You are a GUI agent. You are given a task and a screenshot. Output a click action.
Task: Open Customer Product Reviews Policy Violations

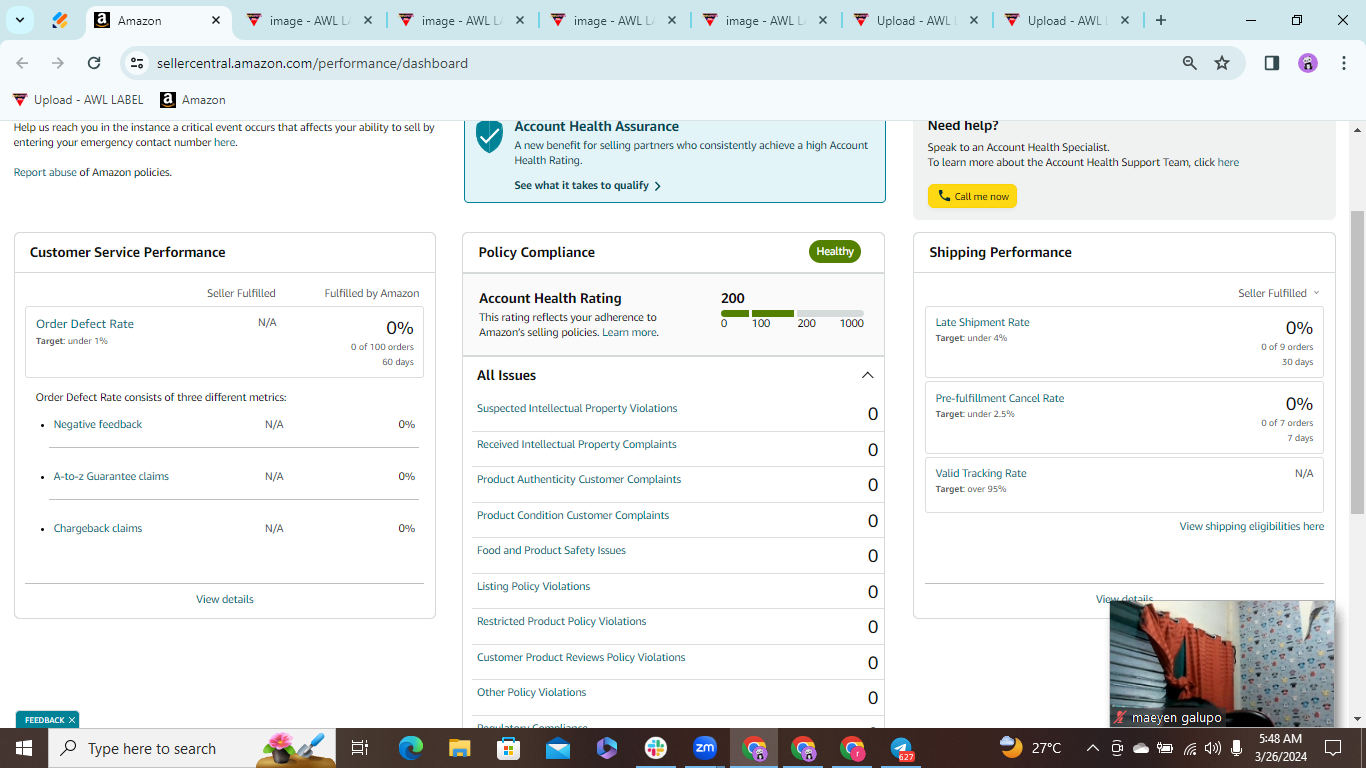point(581,657)
